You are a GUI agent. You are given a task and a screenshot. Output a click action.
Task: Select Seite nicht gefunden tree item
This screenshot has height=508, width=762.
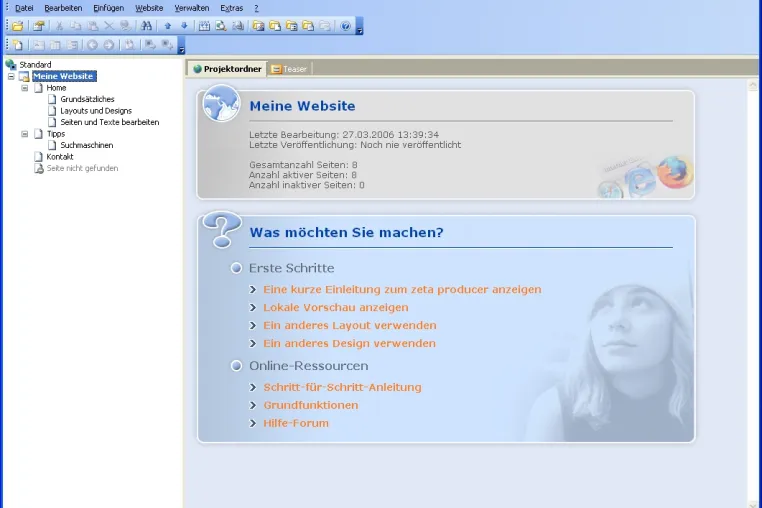82,168
